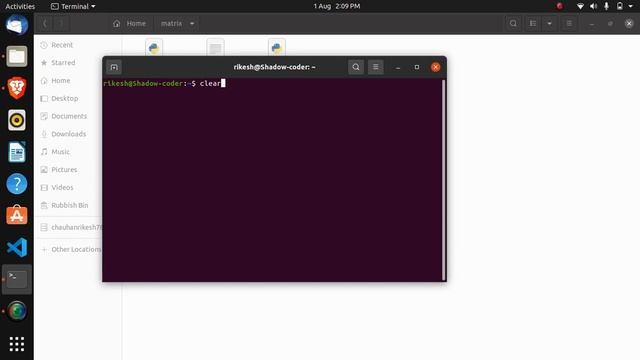Click the red recording indicator in top bar
640x360 pixels.
560,6
